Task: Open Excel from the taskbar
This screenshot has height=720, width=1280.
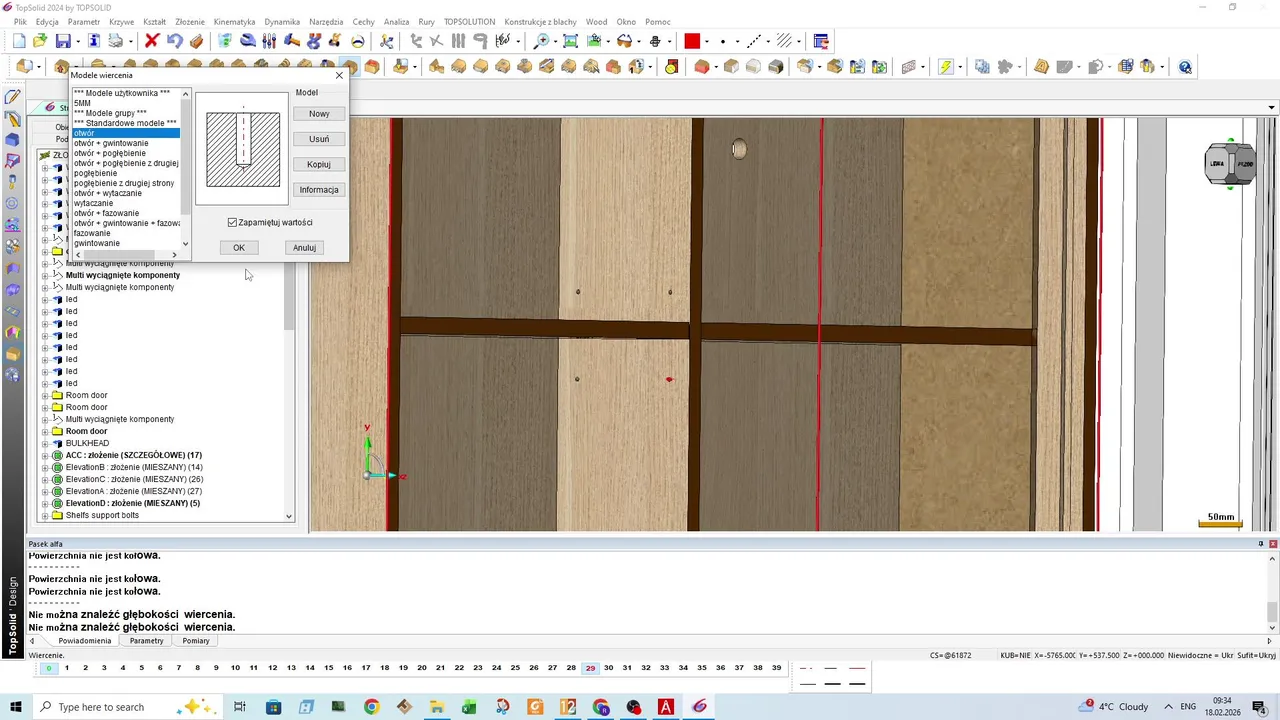Action: pyautogui.click(x=469, y=707)
